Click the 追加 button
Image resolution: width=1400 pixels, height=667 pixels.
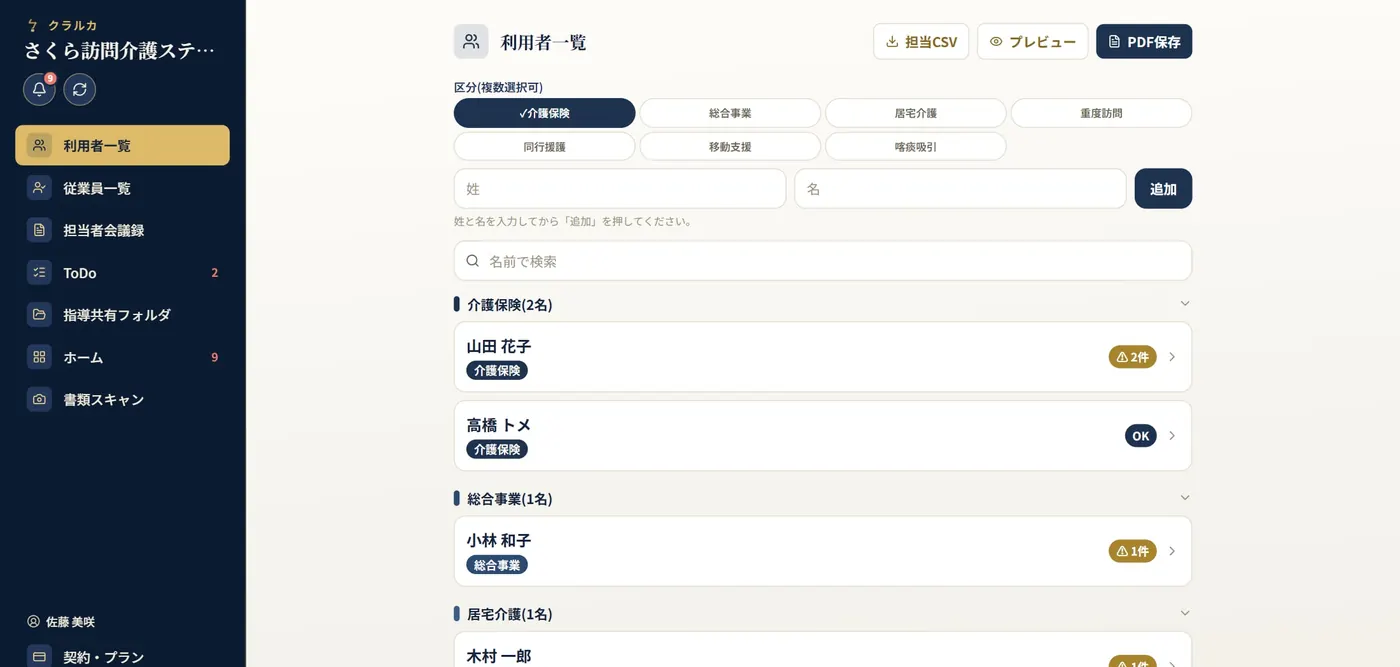click(1163, 189)
